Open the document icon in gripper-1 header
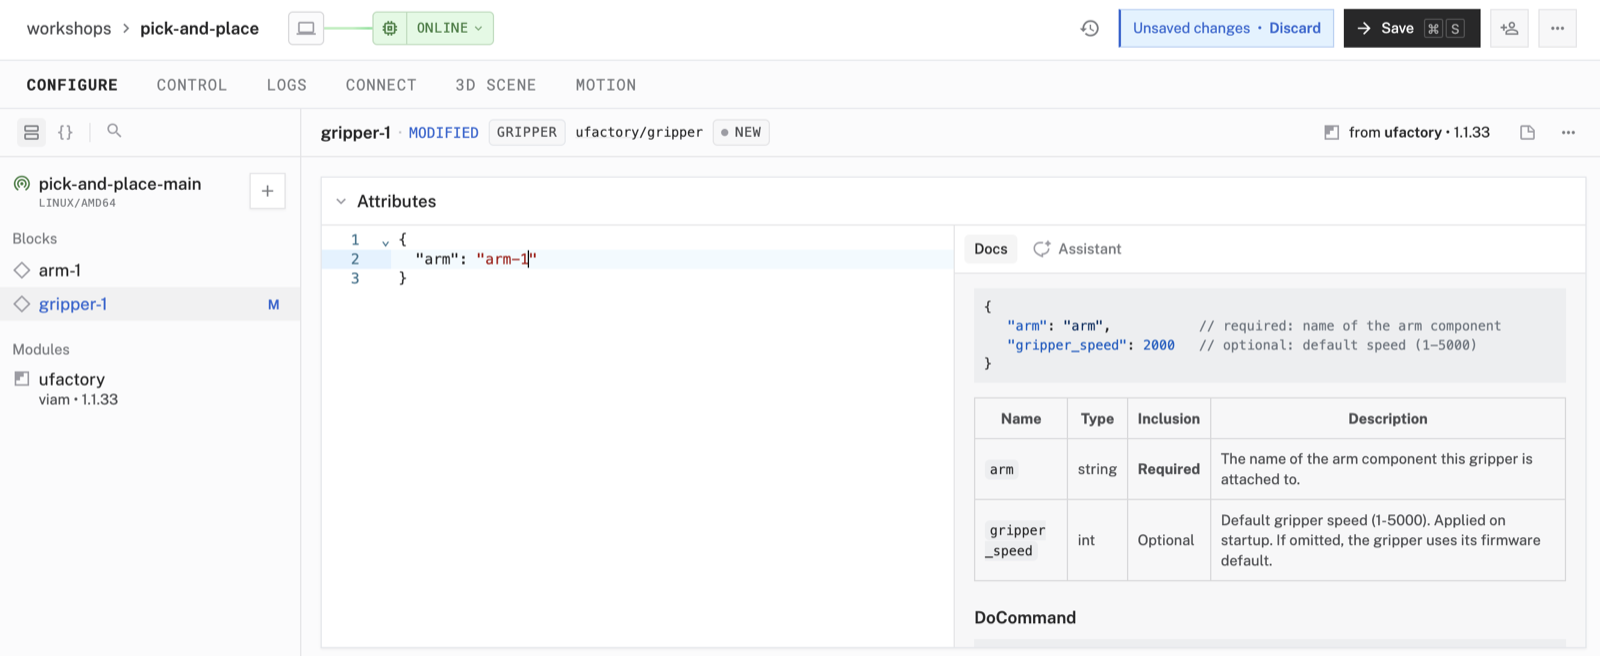This screenshot has height=656, width=1600. click(1527, 132)
